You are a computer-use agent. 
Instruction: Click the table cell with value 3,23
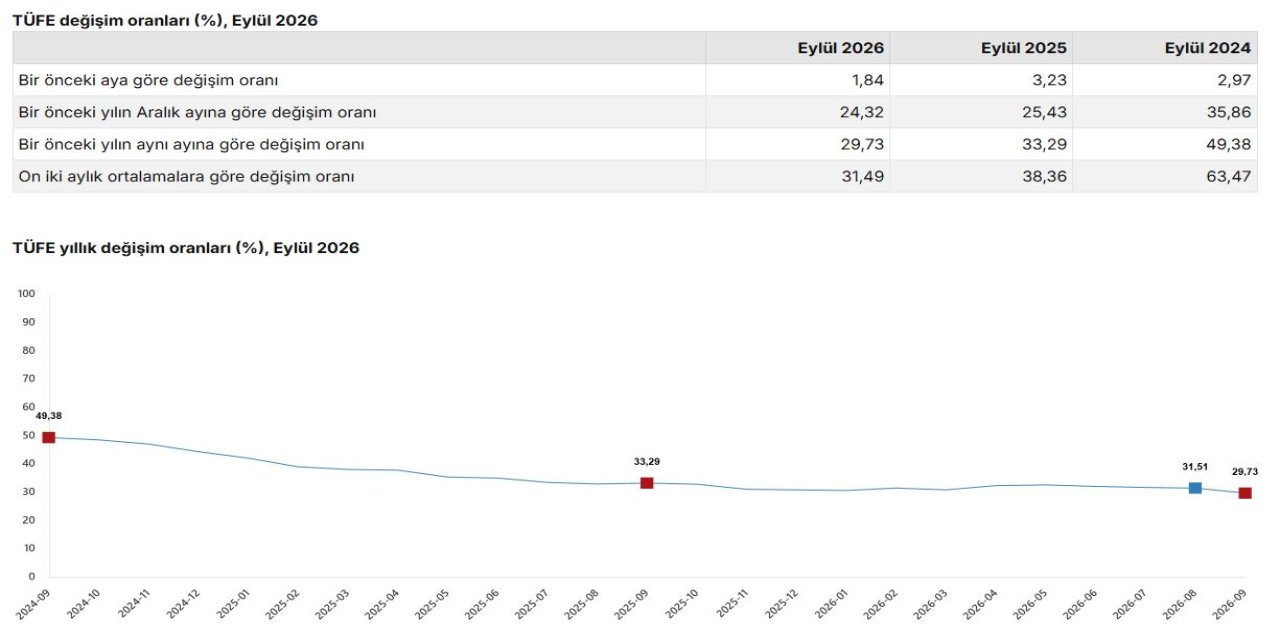pyautogui.click(x=981, y=80)
